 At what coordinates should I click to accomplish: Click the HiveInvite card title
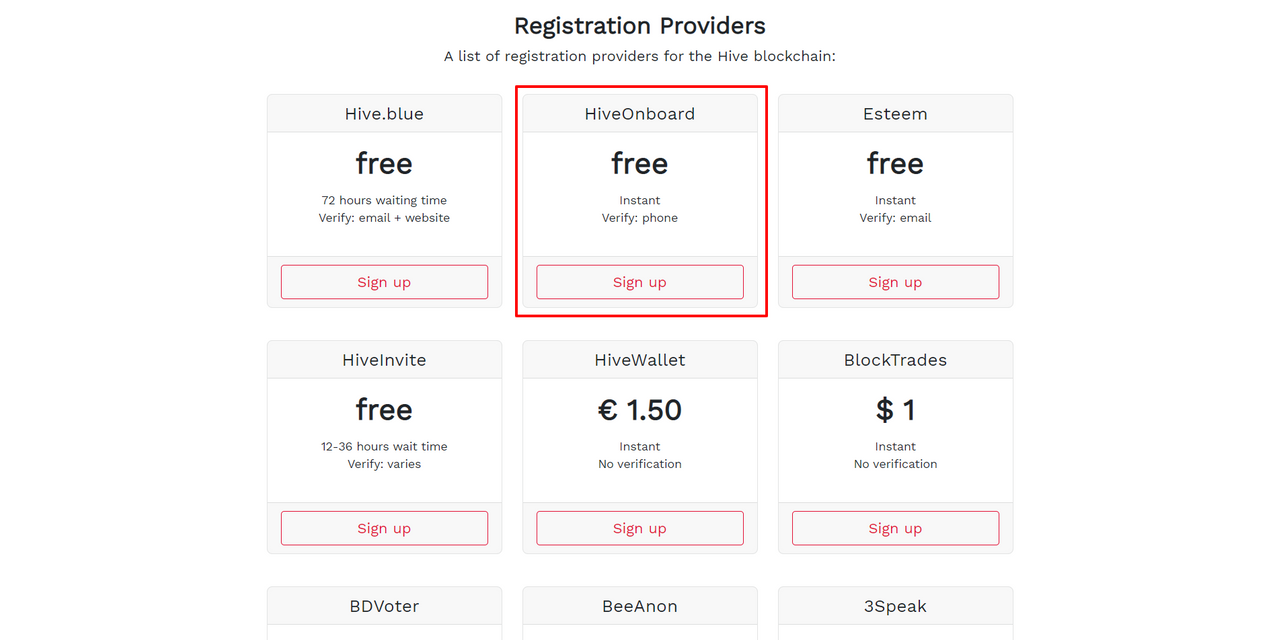[x=384, y=360]
